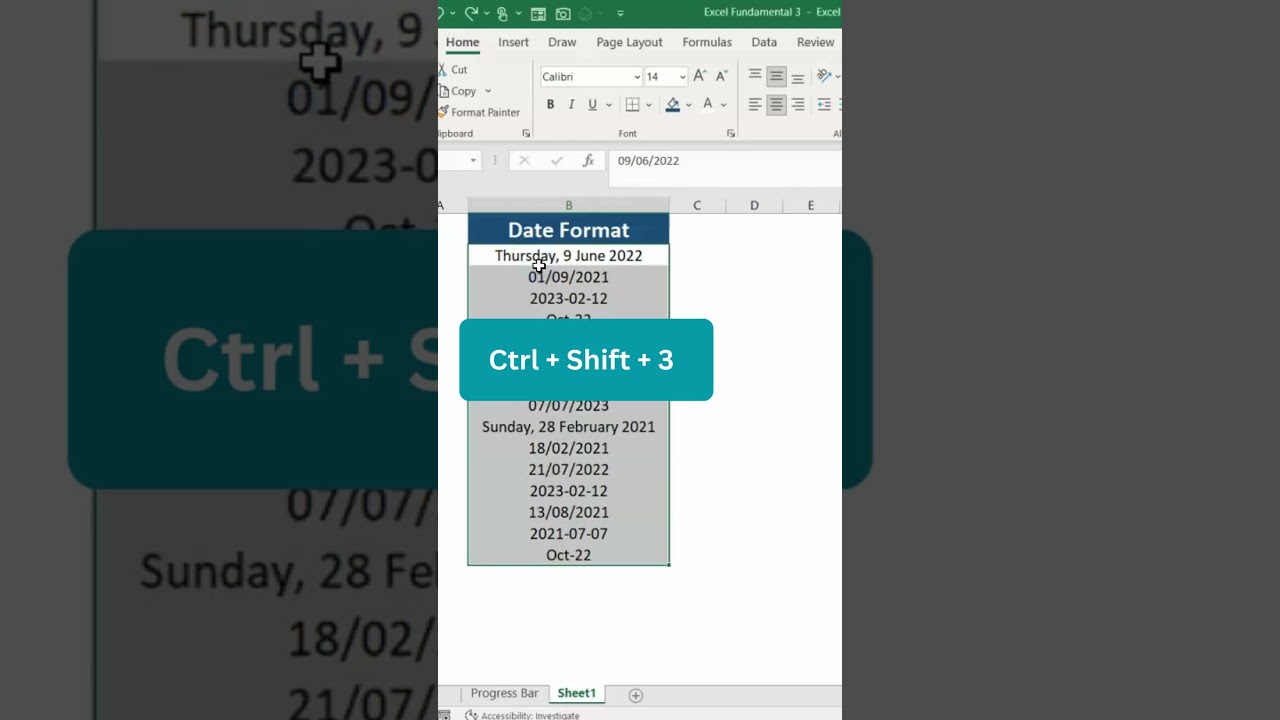This screenshot has height=720, width=1280.
Task: Click the Camera icon in the quick access toolbar
Action: click(563, 13)
